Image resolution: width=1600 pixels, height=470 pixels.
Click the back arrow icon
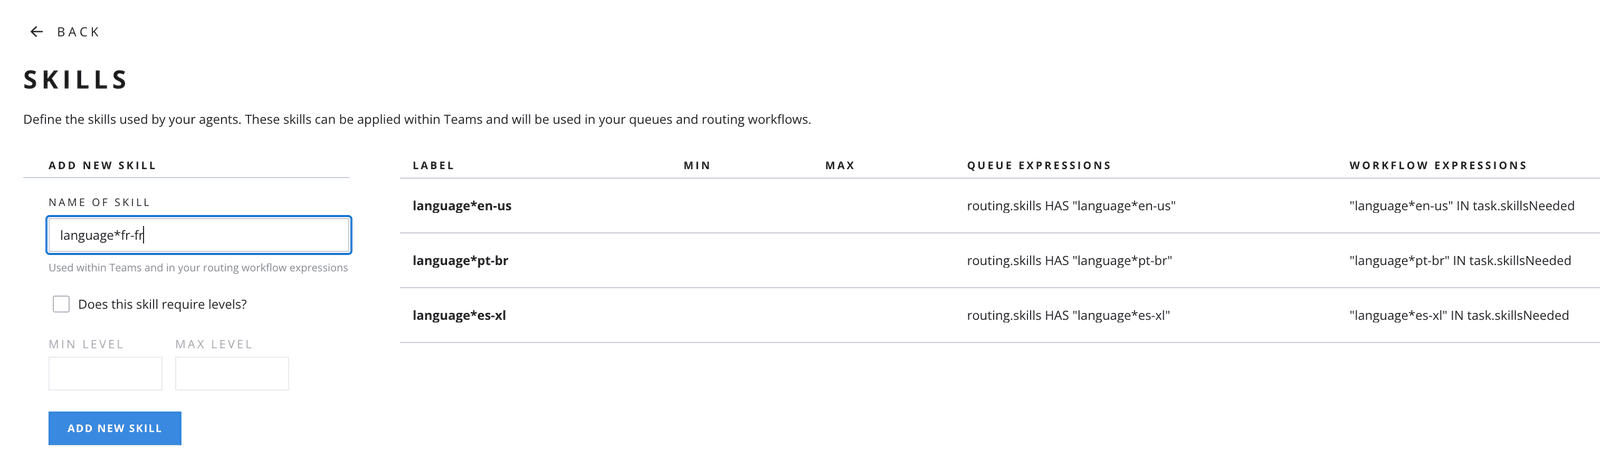[37, 32]
